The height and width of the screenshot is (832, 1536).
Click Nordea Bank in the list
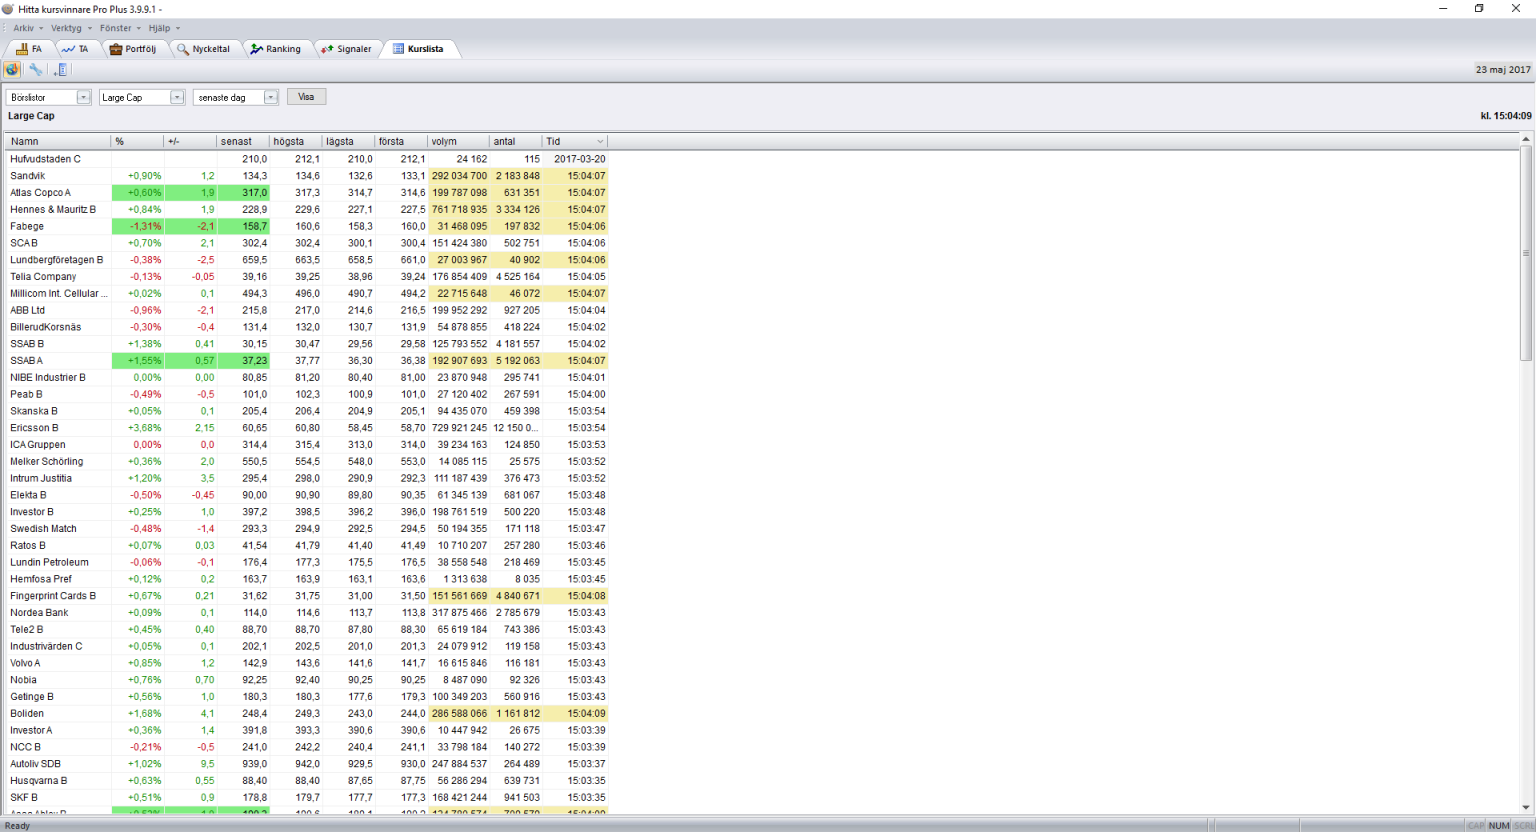[x=40, y=613]
